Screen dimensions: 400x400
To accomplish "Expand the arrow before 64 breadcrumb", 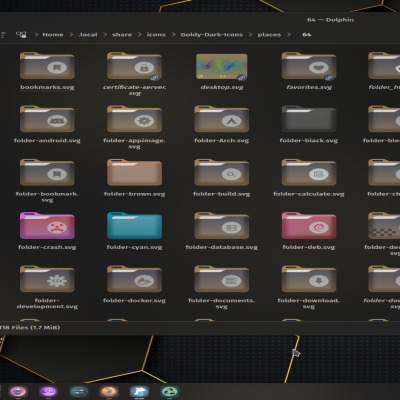I will [289, 35].
